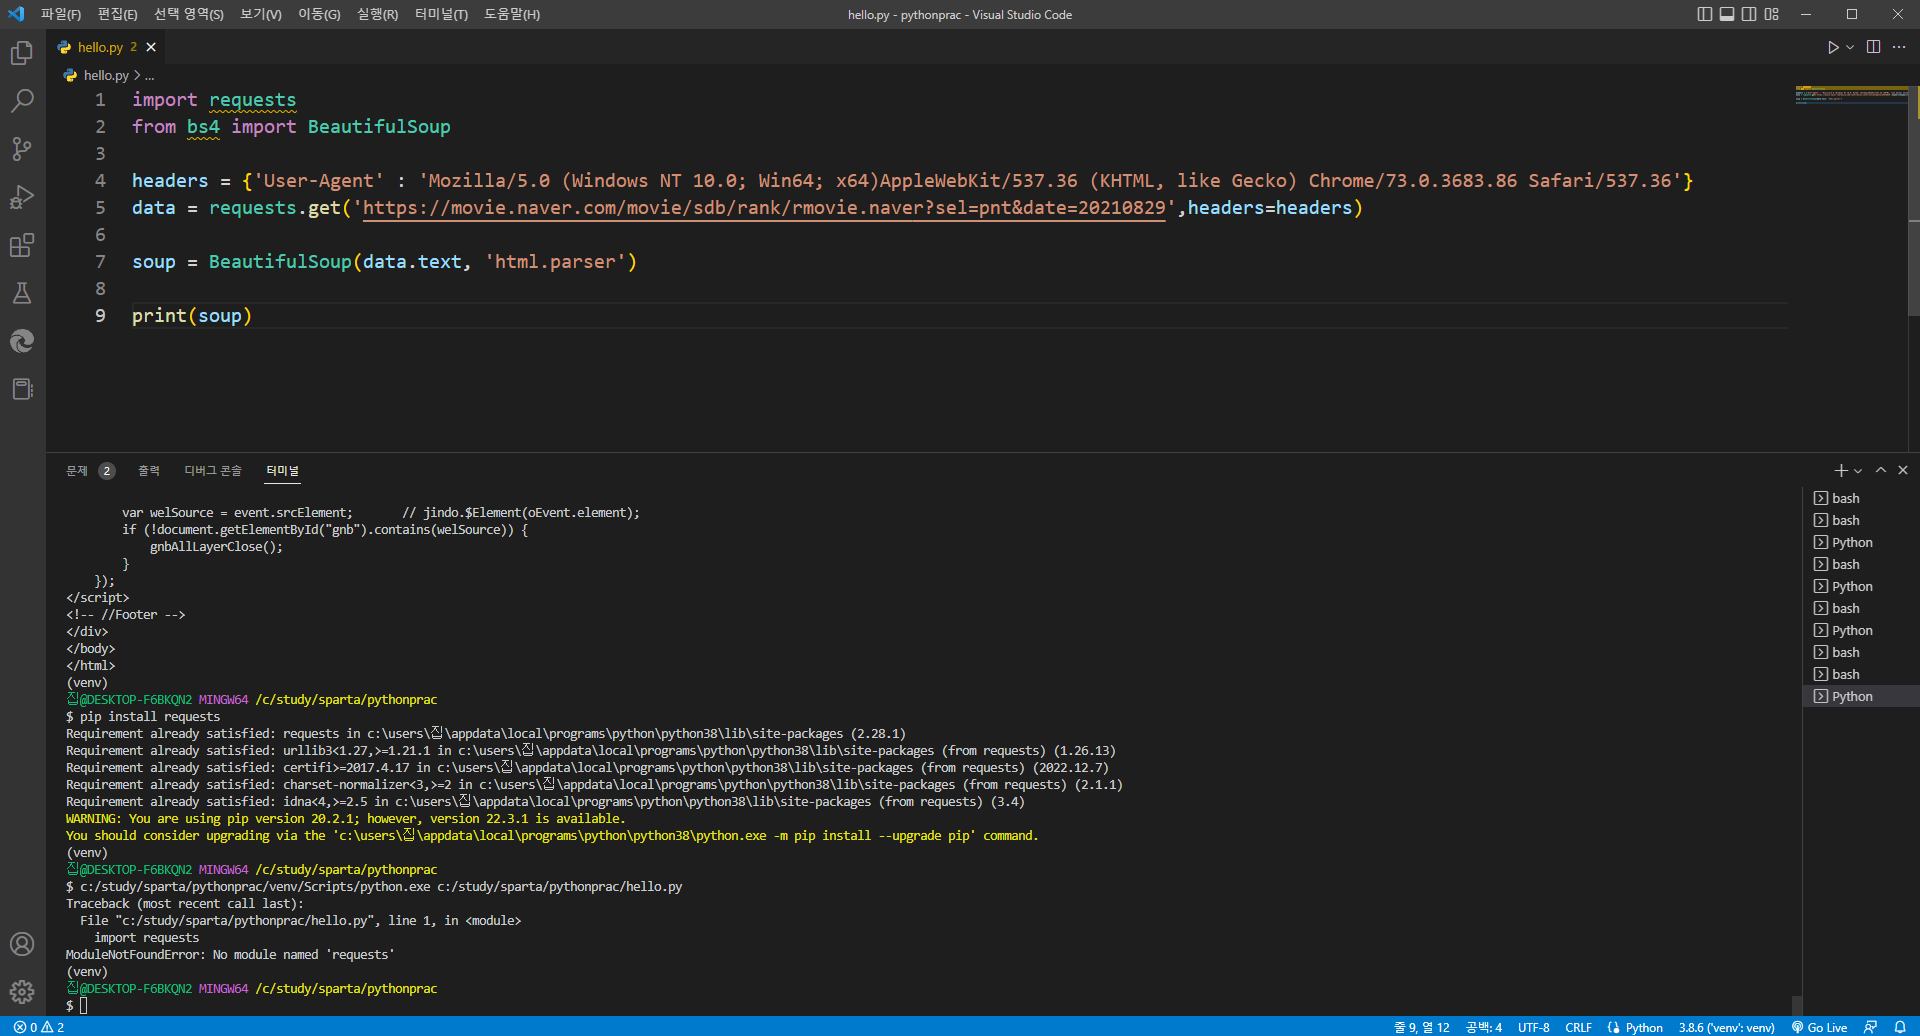Click the BeautifulSoup(data.text, 'html.parser') line
The image size is (1920, 1036).
385,262
